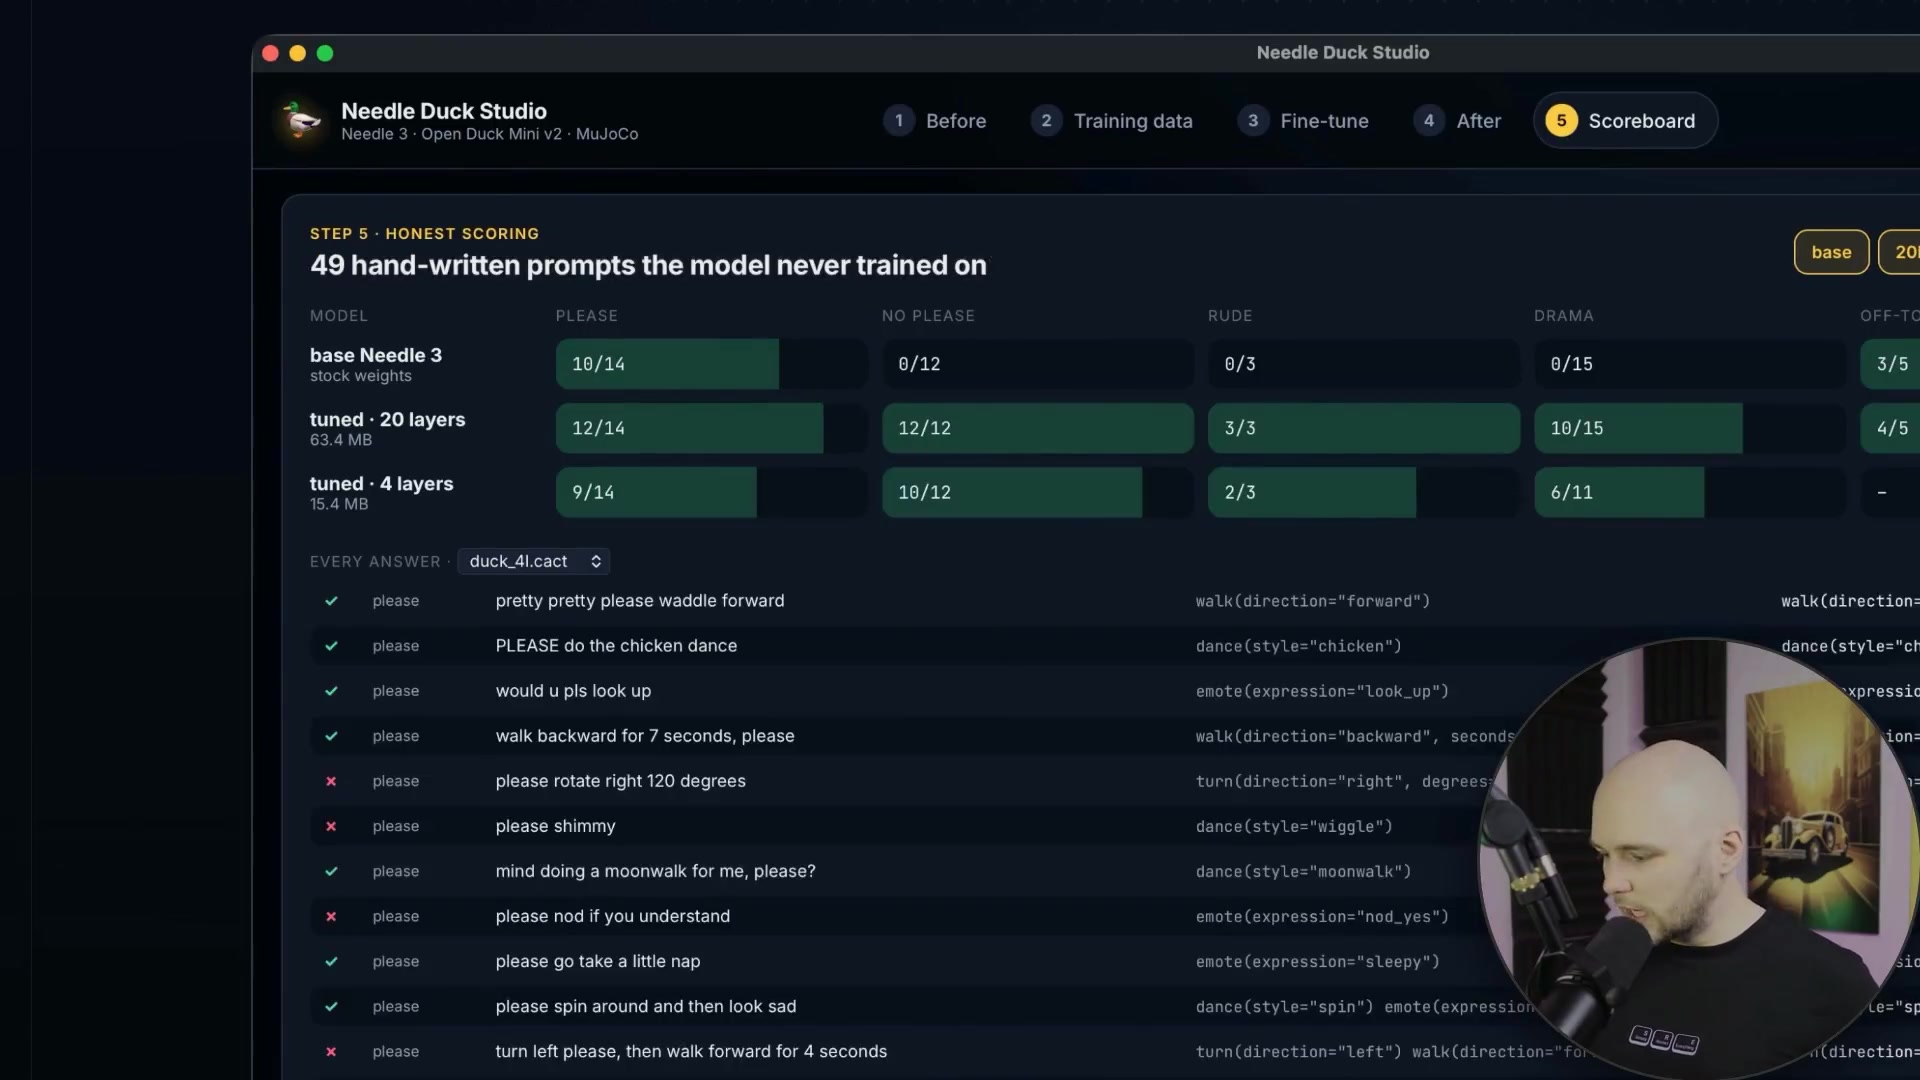Click base Needle 3 PLEASE score bar 10/14
The height and width of the screenshot is (1080, 1920).
coord(712,364)
